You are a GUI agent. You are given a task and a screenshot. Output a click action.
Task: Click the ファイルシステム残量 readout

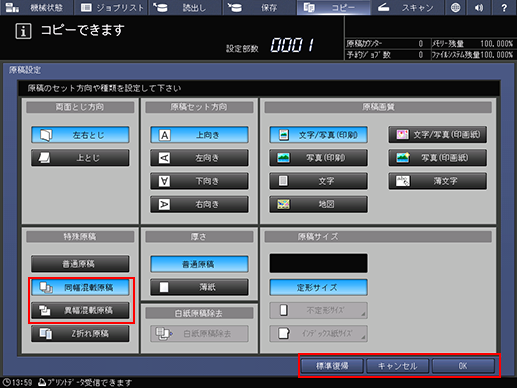coord(473,55)
